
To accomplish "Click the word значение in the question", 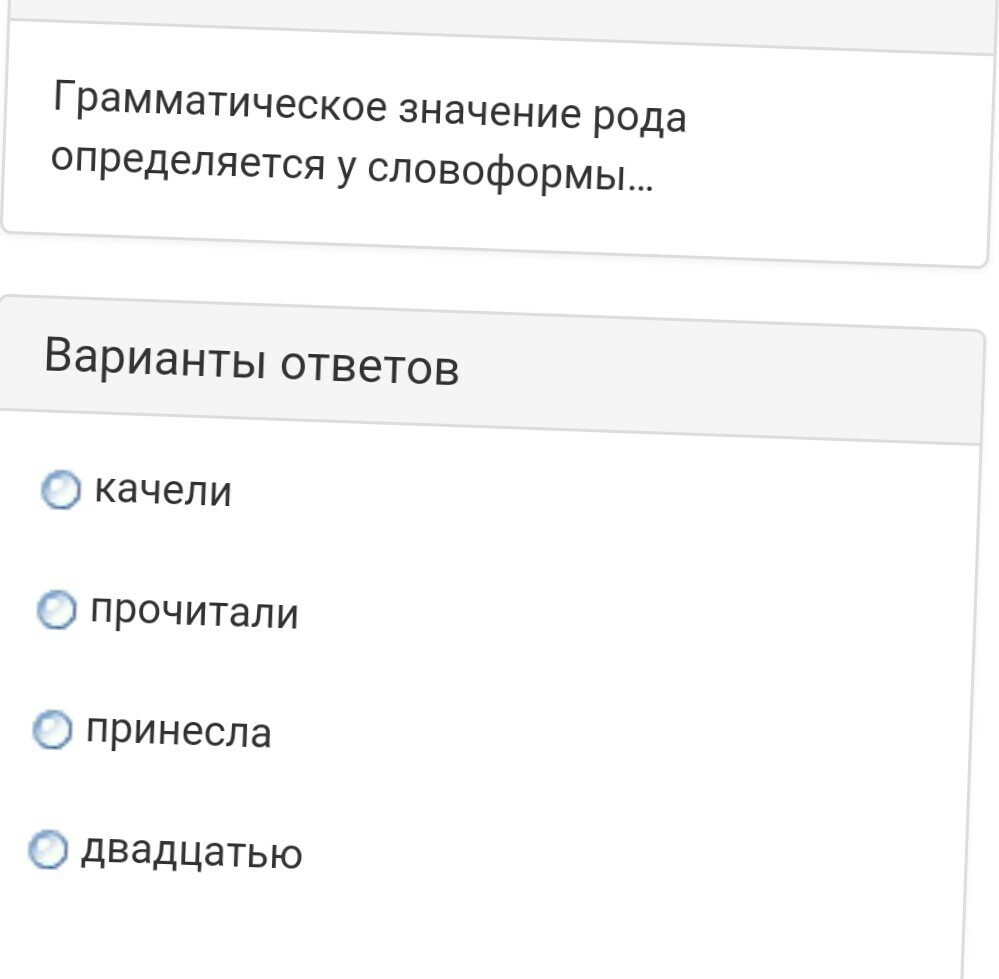I will (x=489, y=112).
